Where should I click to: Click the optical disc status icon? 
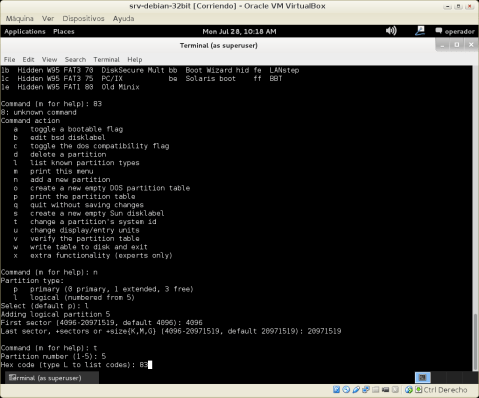point(346,389)
